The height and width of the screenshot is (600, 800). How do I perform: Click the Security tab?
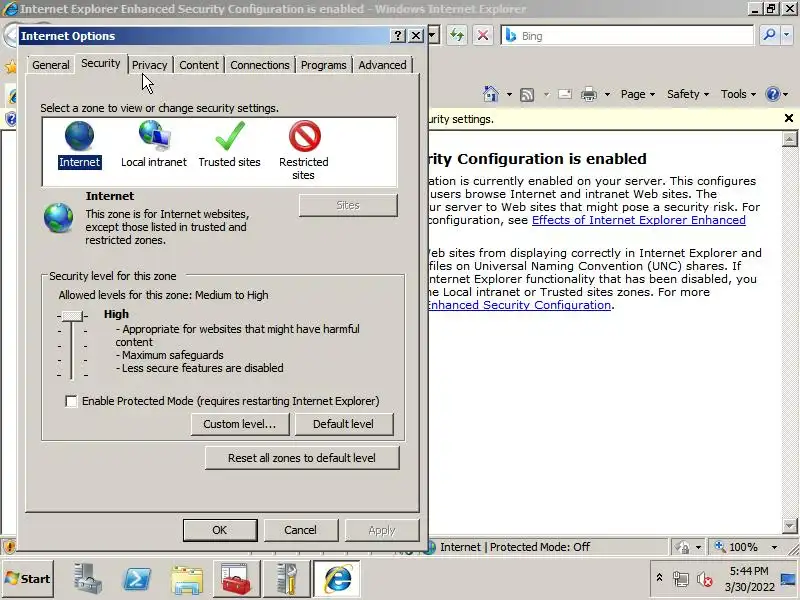pos(101,64)
